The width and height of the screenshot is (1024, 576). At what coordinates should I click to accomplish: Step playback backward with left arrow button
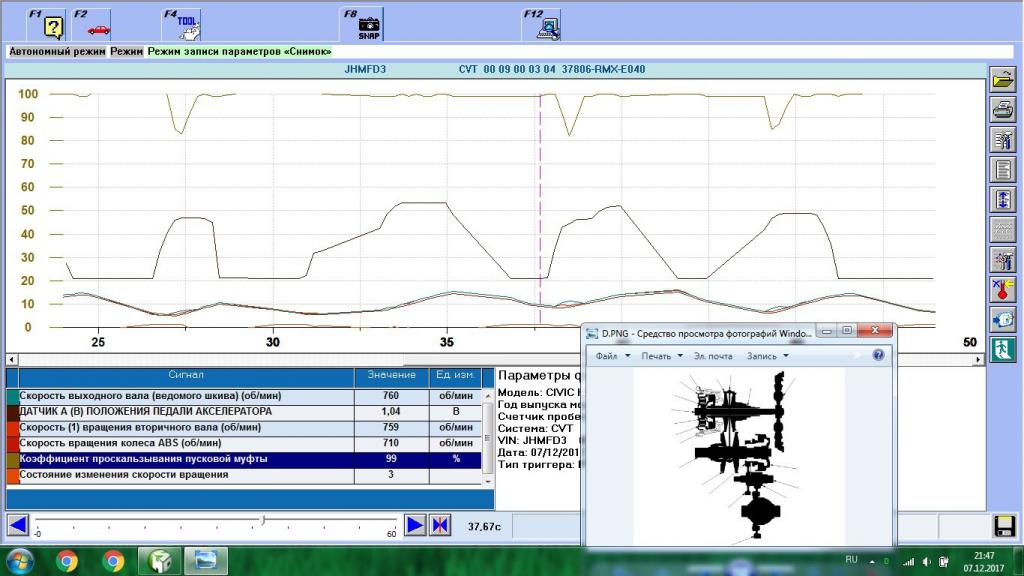click(x=17, y=525)
